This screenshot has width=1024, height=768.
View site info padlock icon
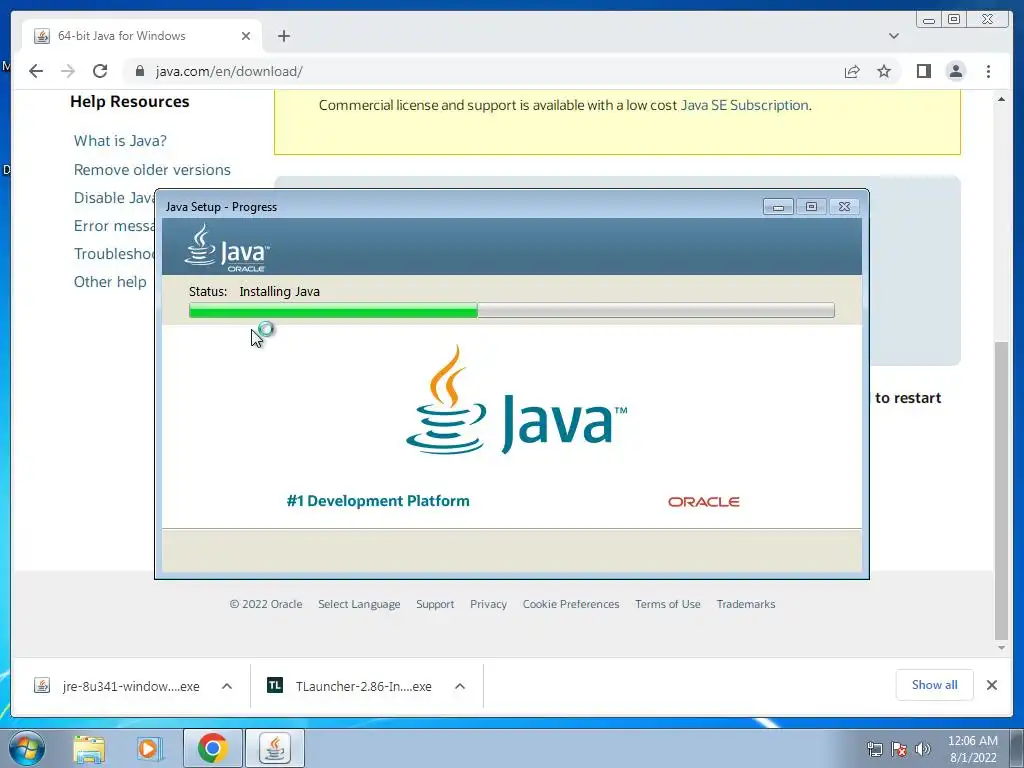140,71
